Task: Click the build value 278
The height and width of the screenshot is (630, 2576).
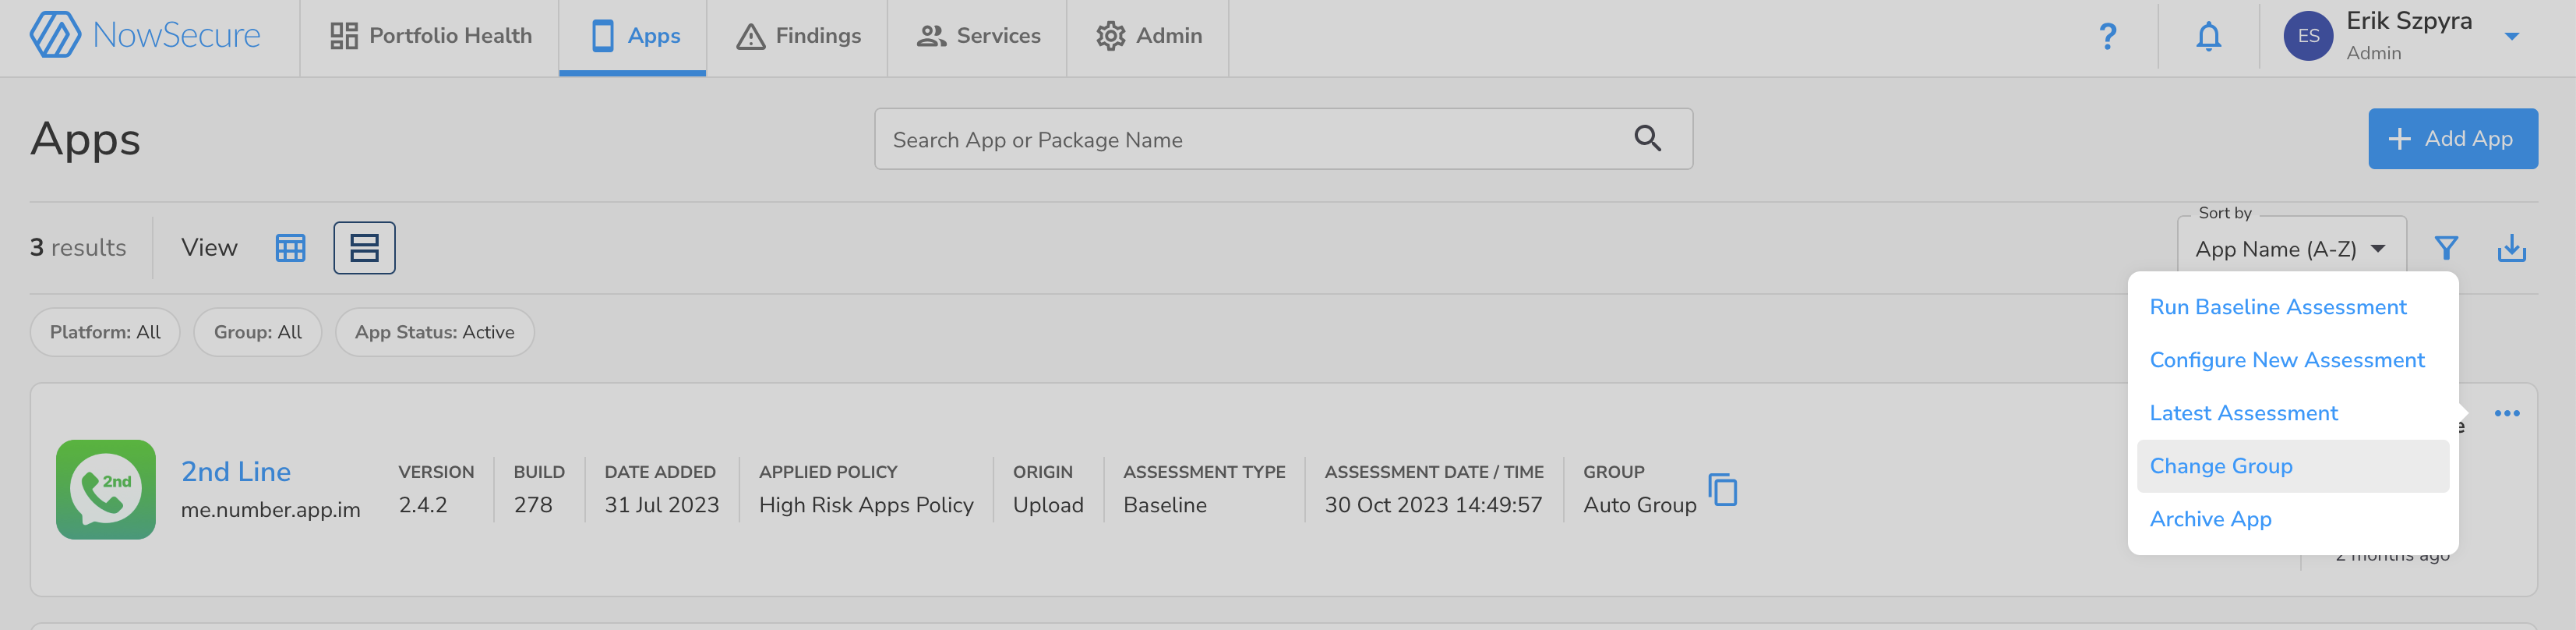Action: tap(533, 505)
